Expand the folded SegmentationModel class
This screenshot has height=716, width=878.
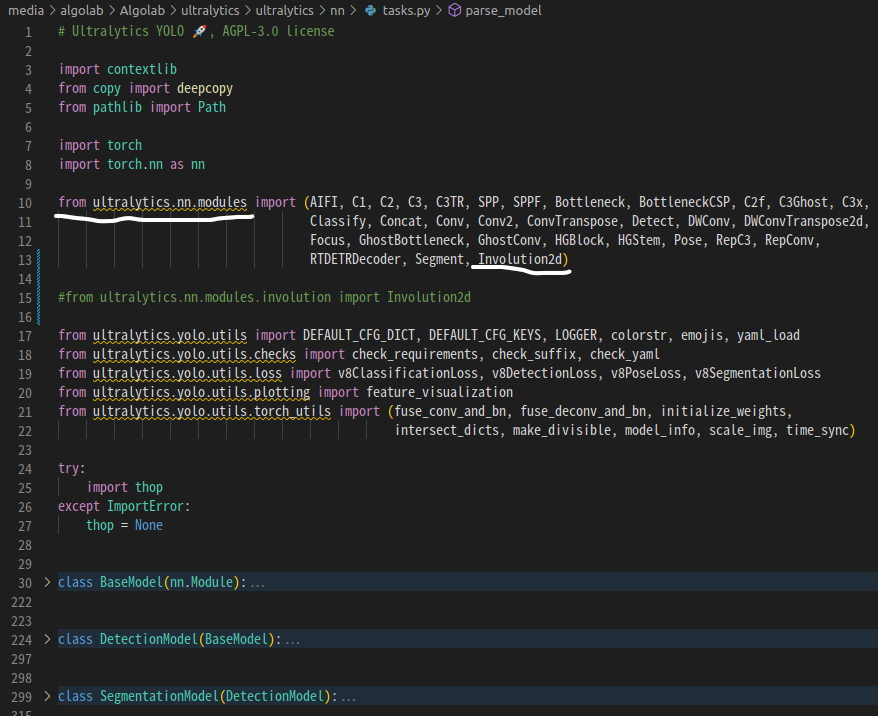(46, 695)
